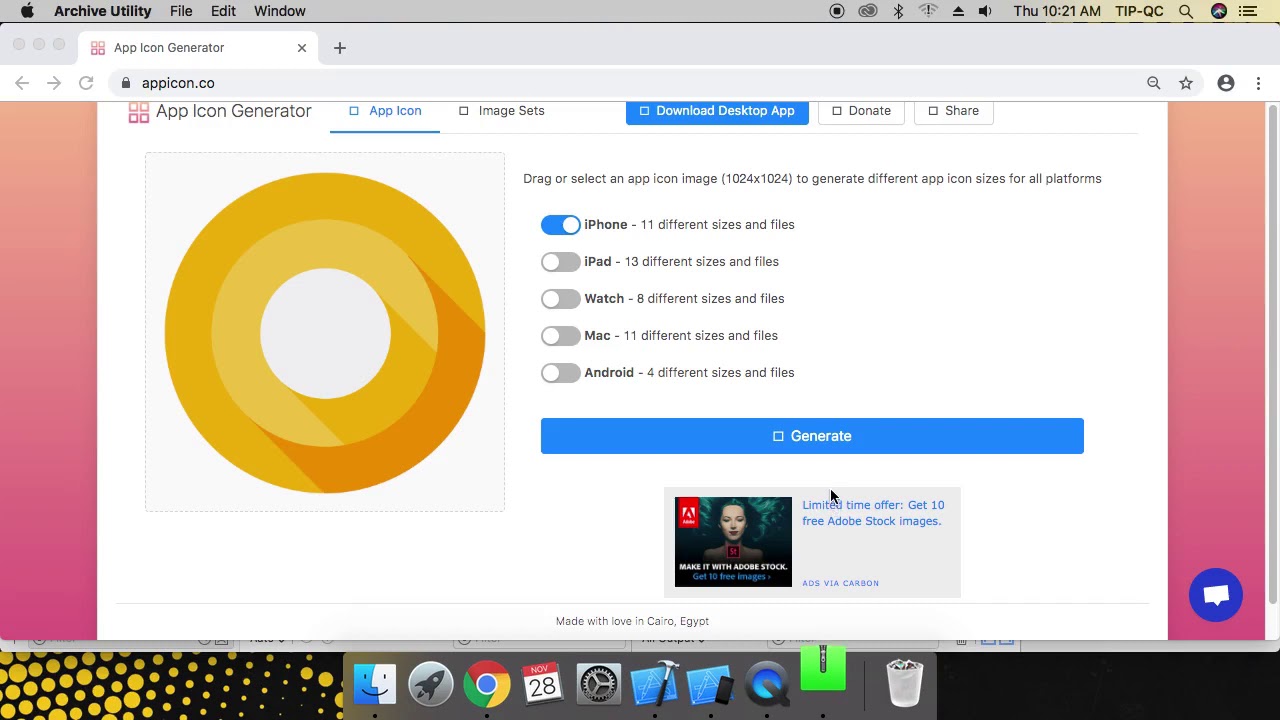Open Finder from the dock

375,685
